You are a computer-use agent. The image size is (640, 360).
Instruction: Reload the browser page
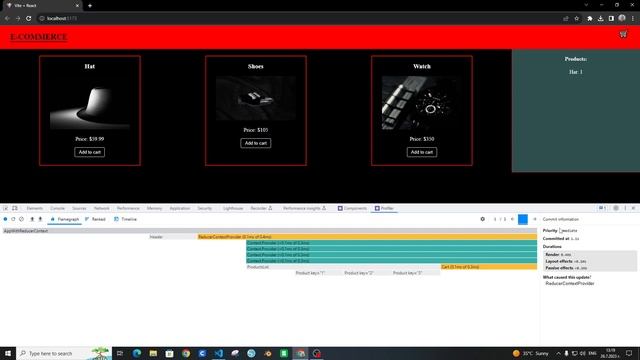pyautogui.click(x=29, y=18)
